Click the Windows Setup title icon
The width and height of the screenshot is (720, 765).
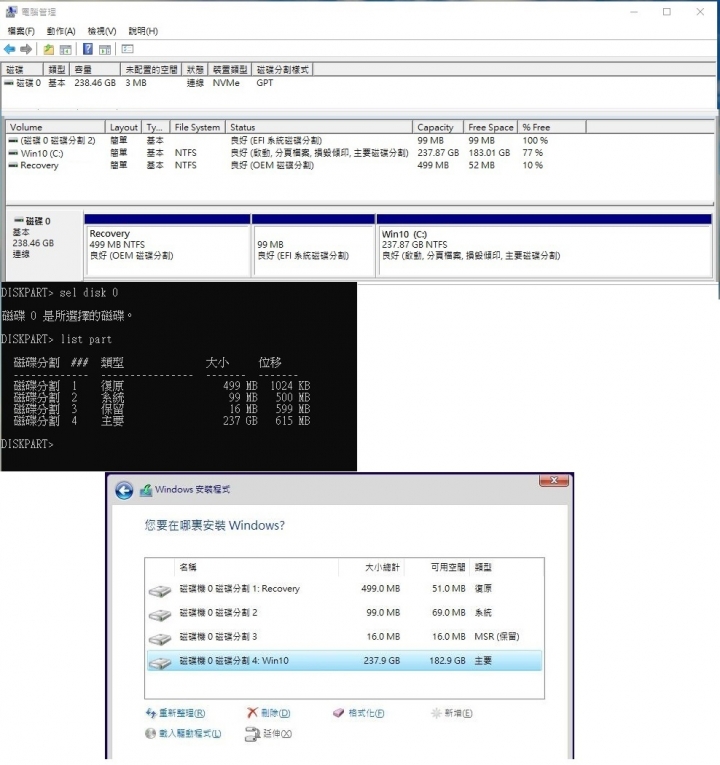coord(146,490)
